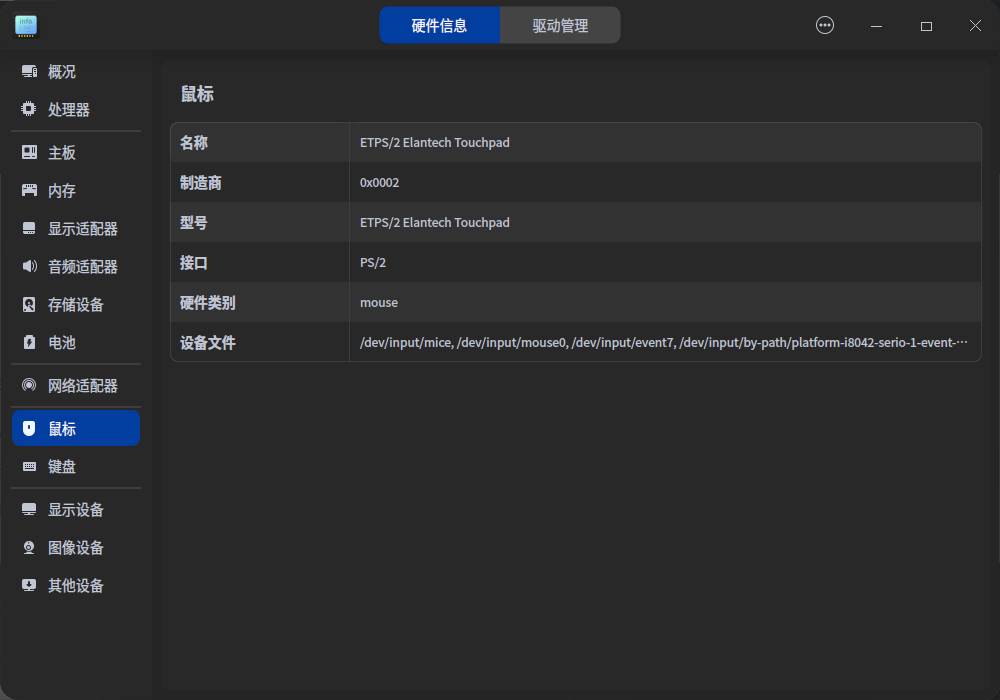Click the 接口 row label

pos(194,263)
